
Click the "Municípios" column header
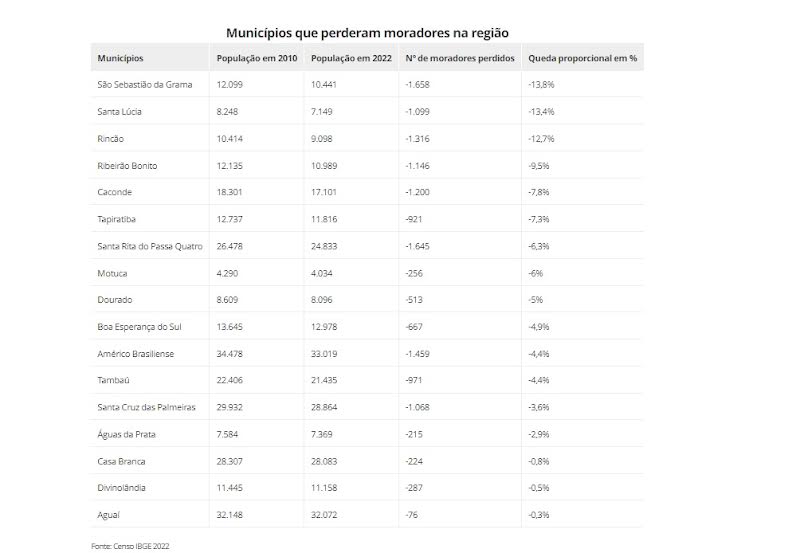120,58
